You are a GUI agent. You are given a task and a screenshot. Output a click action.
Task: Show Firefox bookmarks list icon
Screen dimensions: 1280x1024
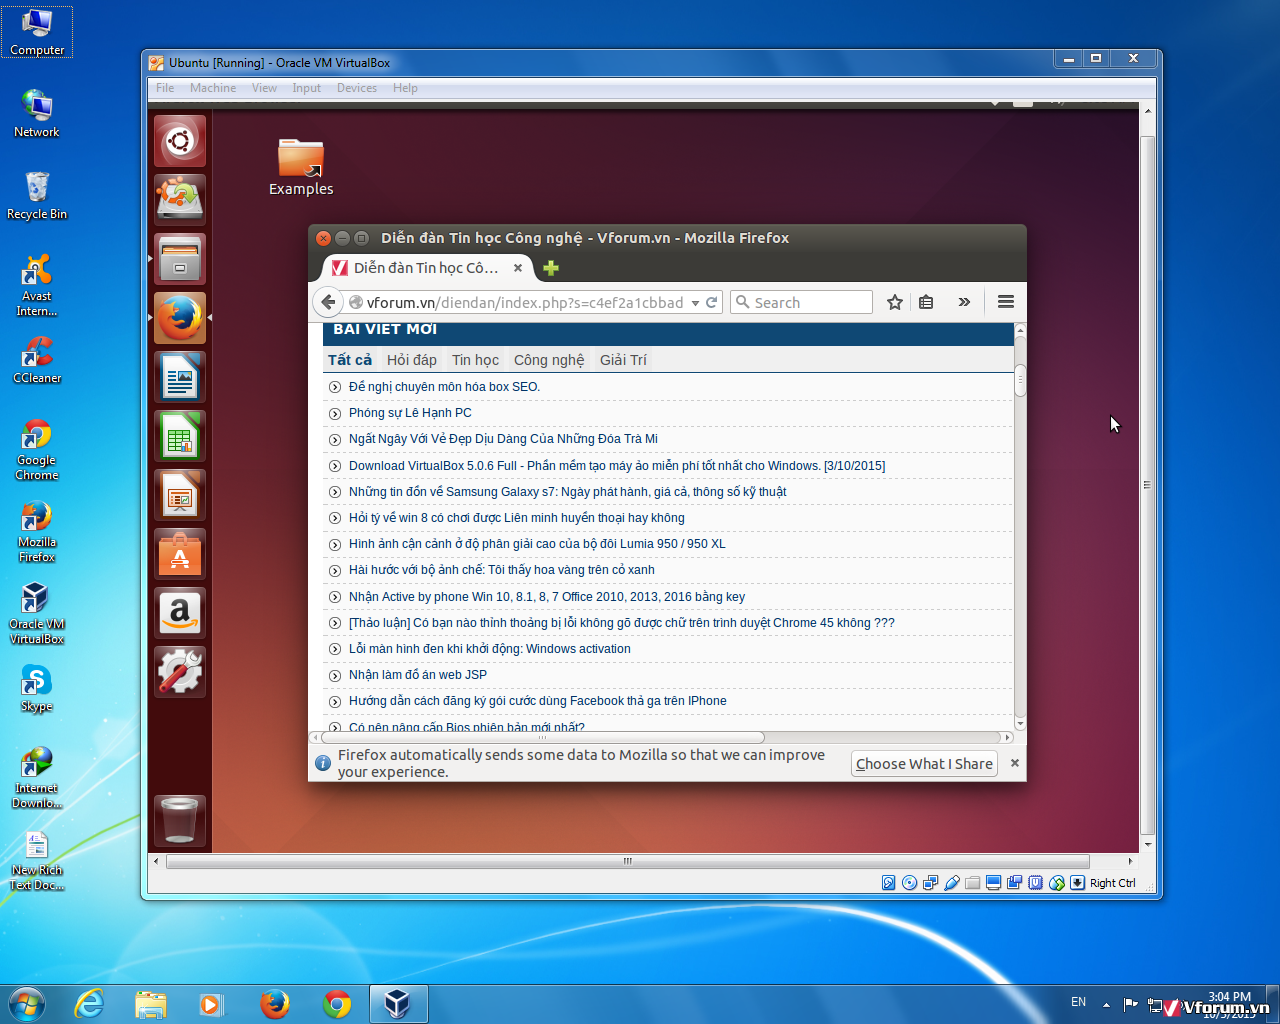pyautogui.click(x=926, y=302)
